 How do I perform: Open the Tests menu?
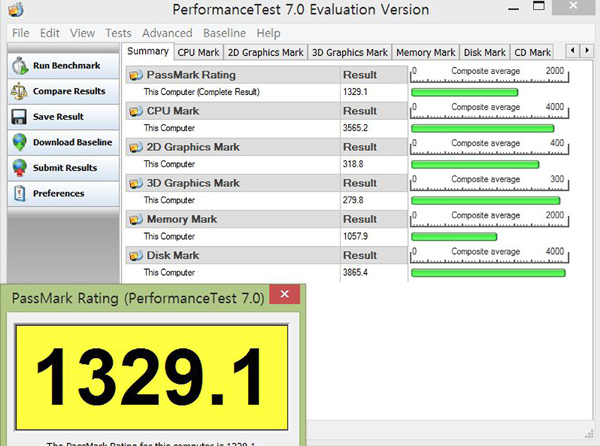[x=118, y=33]
